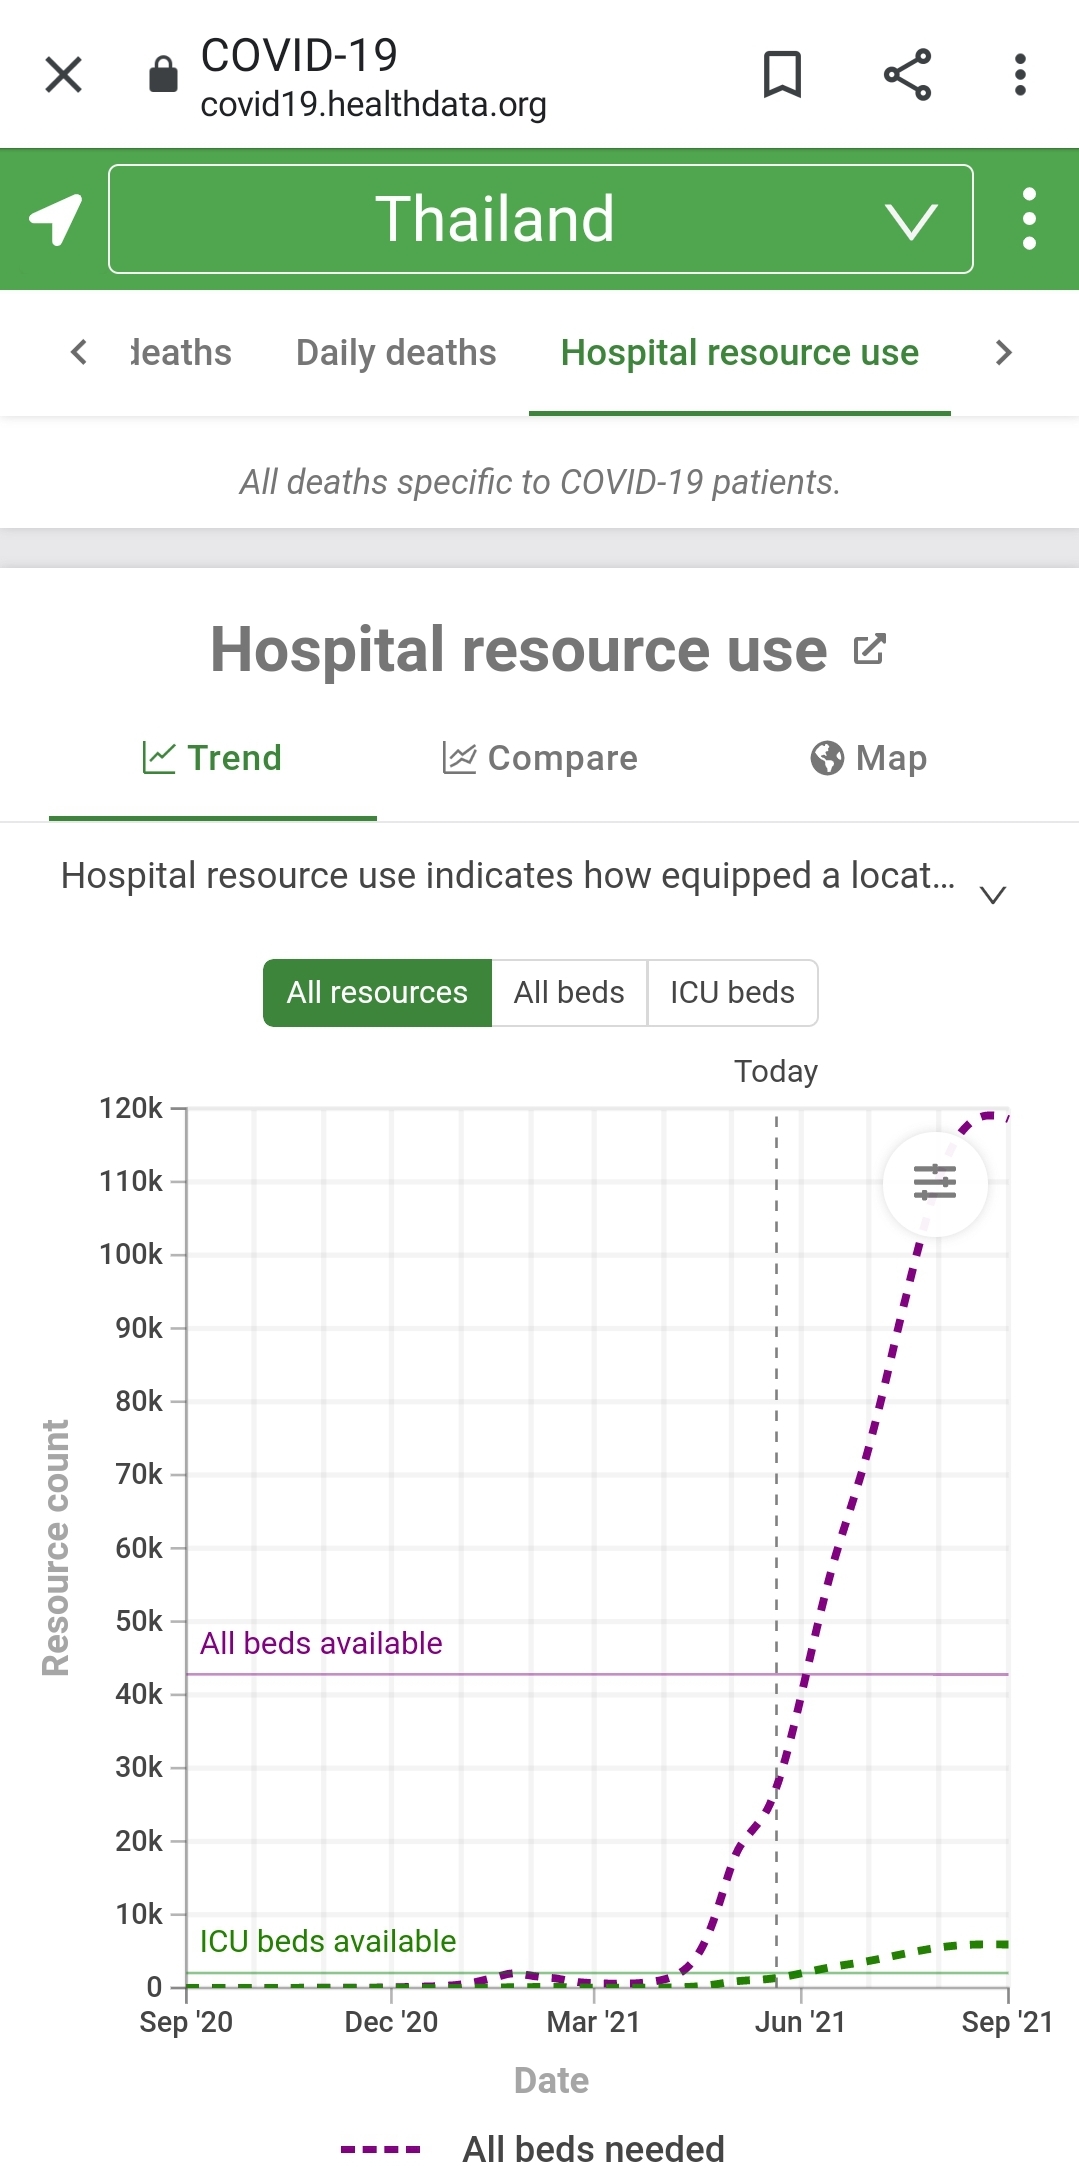Open the green header three-dot menu

[x=1029, y=219]
